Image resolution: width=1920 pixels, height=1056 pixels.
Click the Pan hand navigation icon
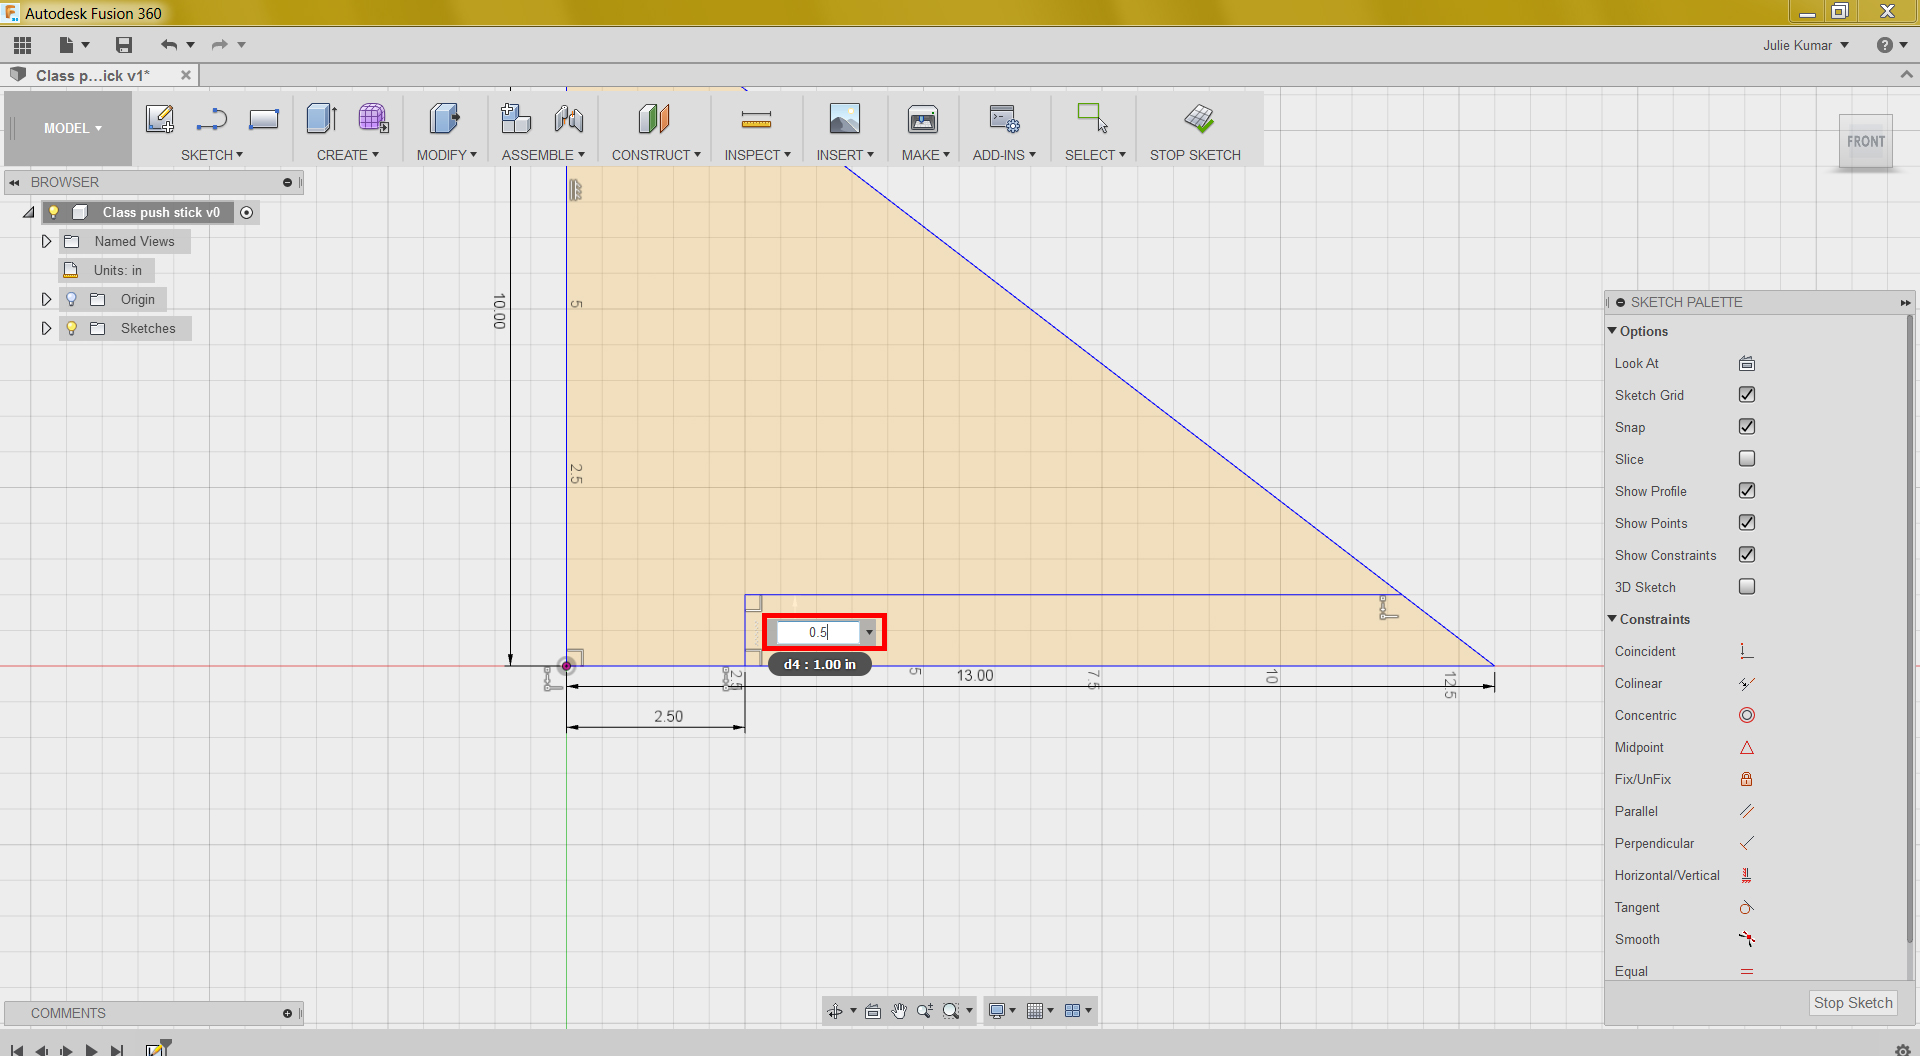tap(899, 1011)
